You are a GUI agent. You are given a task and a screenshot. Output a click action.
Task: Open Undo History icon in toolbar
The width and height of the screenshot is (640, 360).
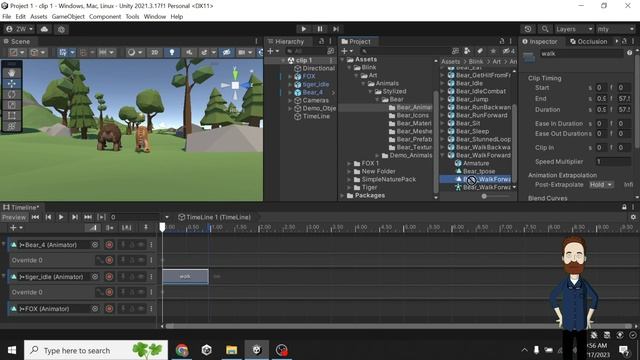528,29
